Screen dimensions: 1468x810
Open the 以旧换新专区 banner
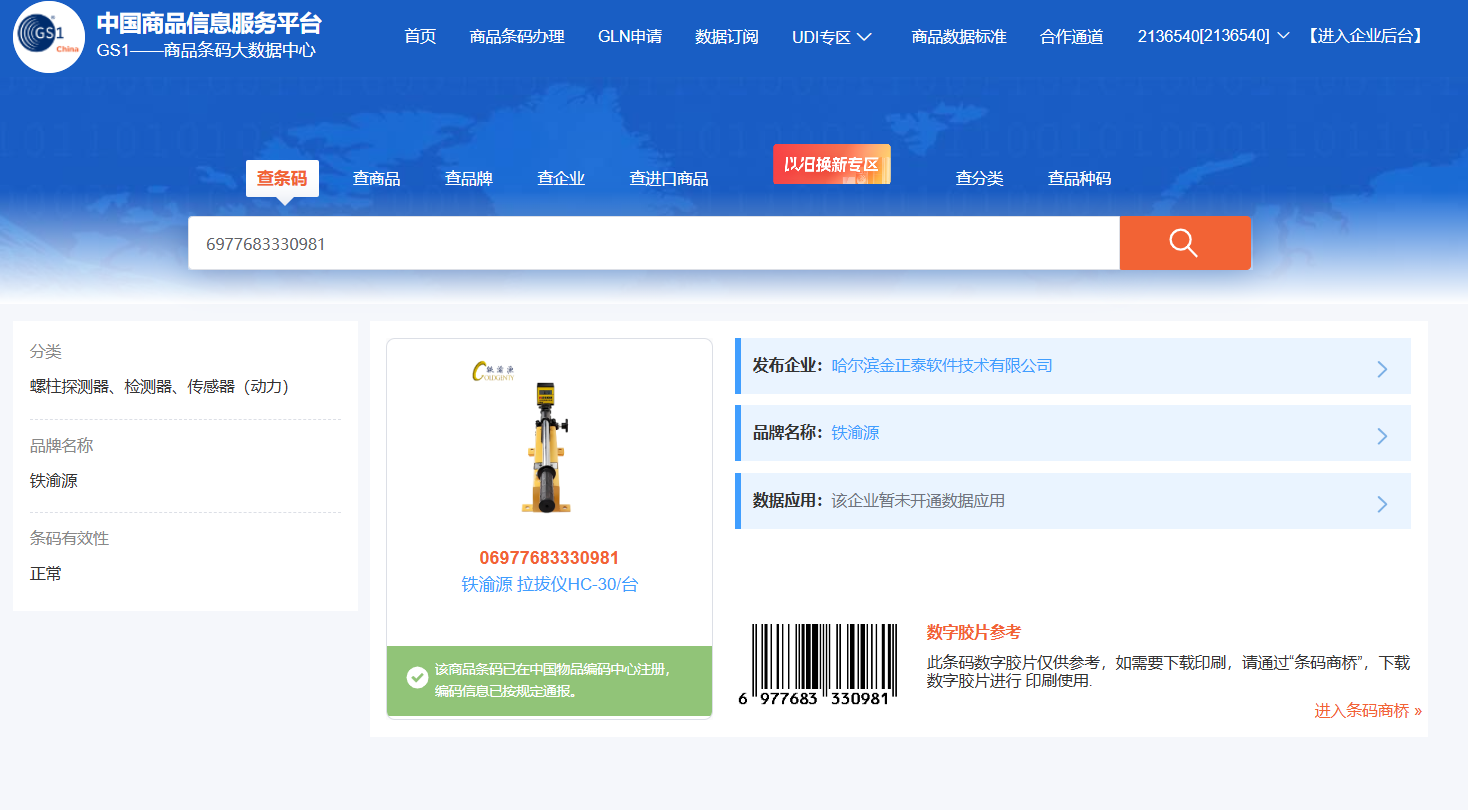coord(832,165)
